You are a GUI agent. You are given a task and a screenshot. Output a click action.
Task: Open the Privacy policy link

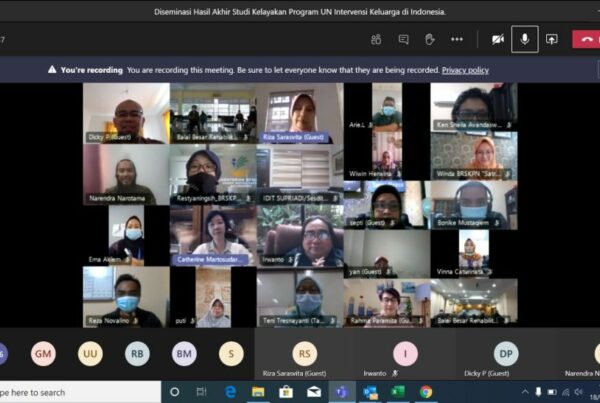[465, 70]
